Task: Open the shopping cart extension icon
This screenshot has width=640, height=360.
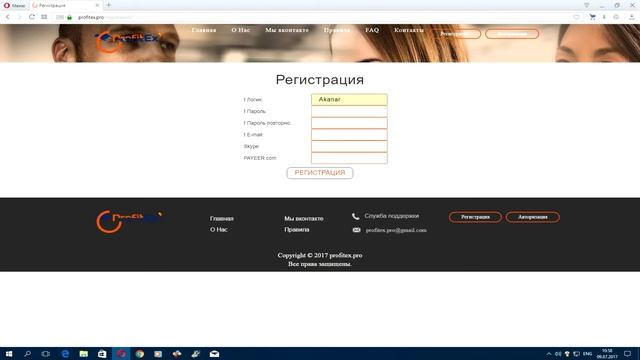Action: tap(592, 17)
